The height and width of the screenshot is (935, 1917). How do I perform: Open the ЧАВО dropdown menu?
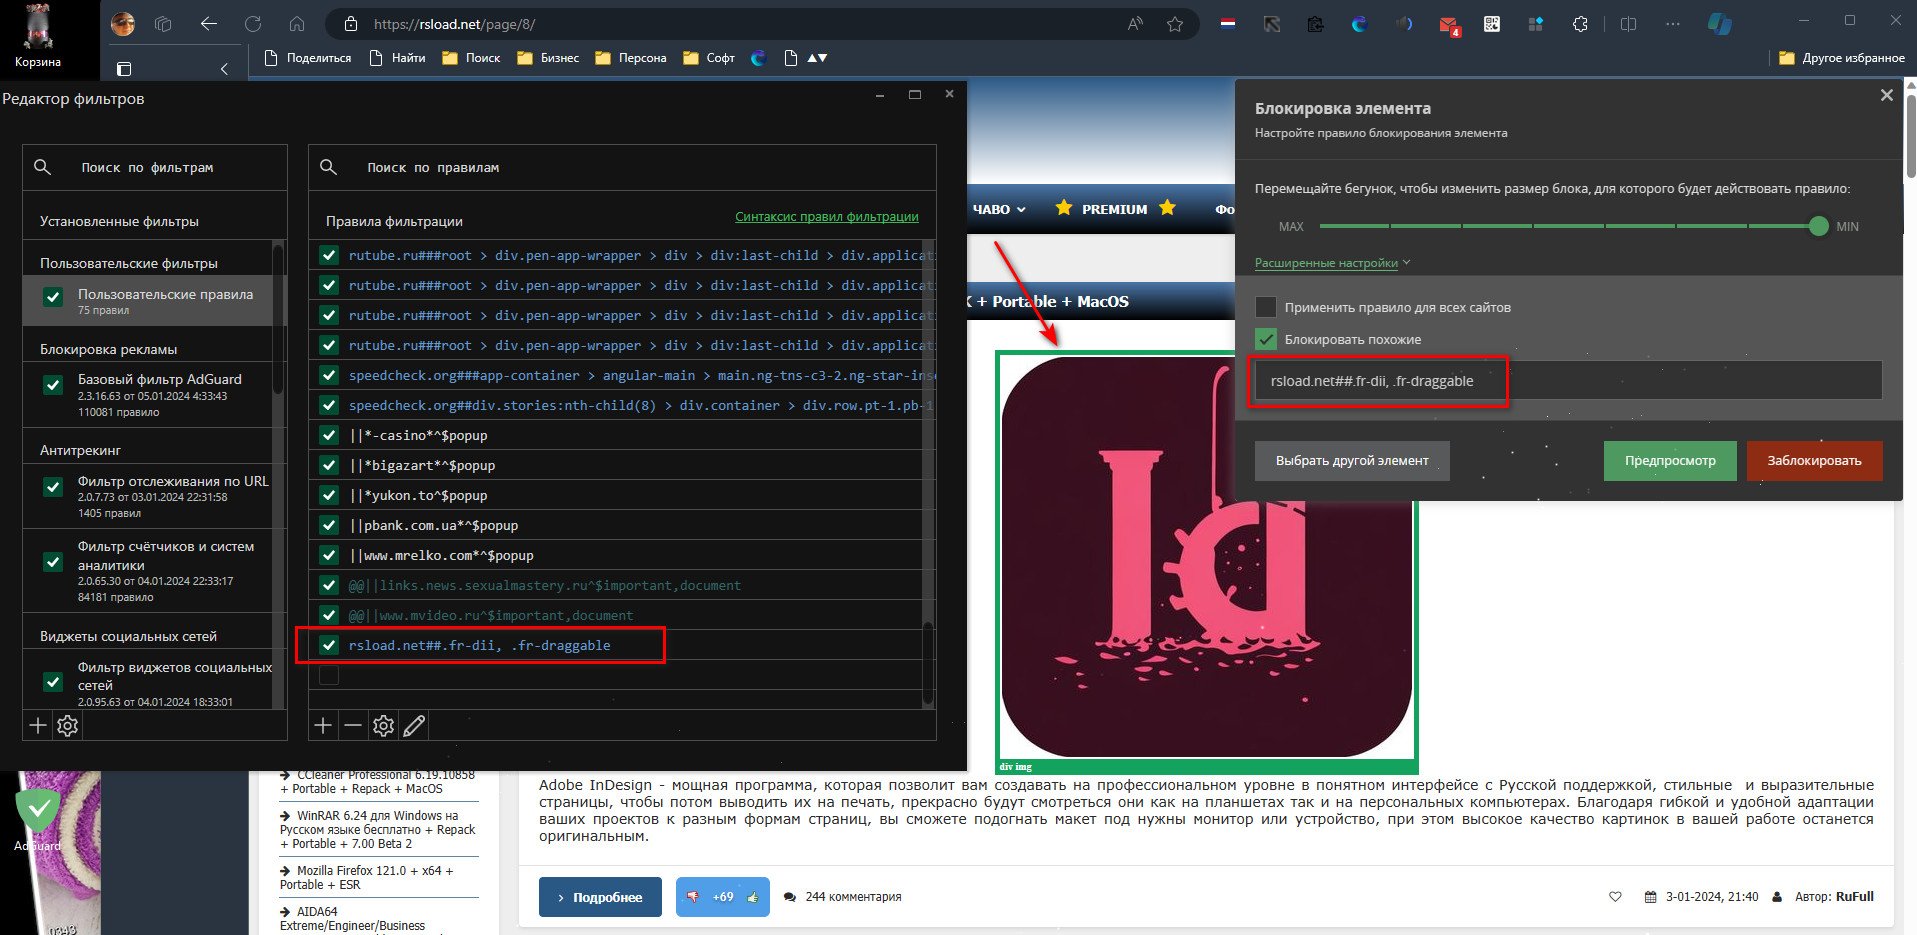[x=999, y=209]
